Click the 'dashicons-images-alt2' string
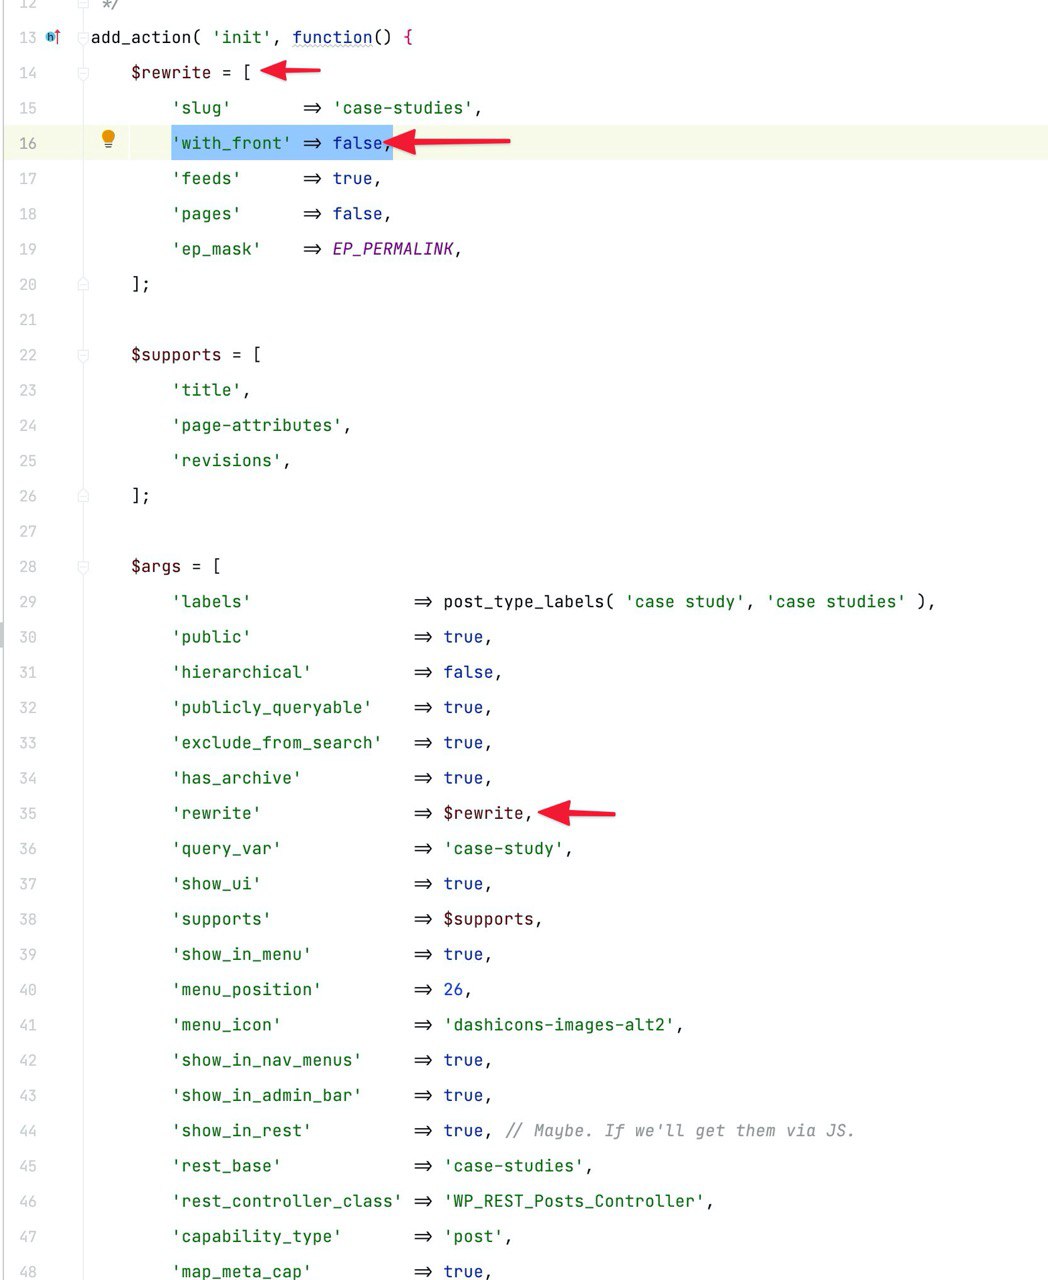 point(560,1025)
